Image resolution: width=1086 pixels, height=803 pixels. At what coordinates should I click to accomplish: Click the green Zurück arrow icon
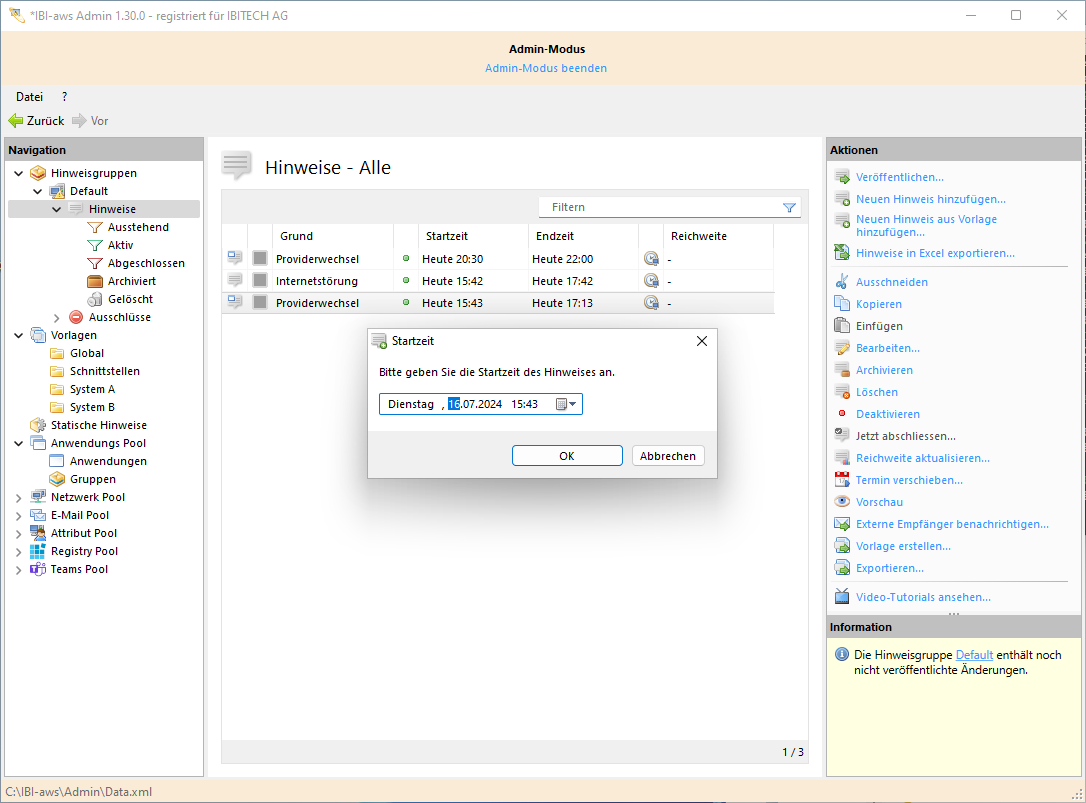pos(15,121)
